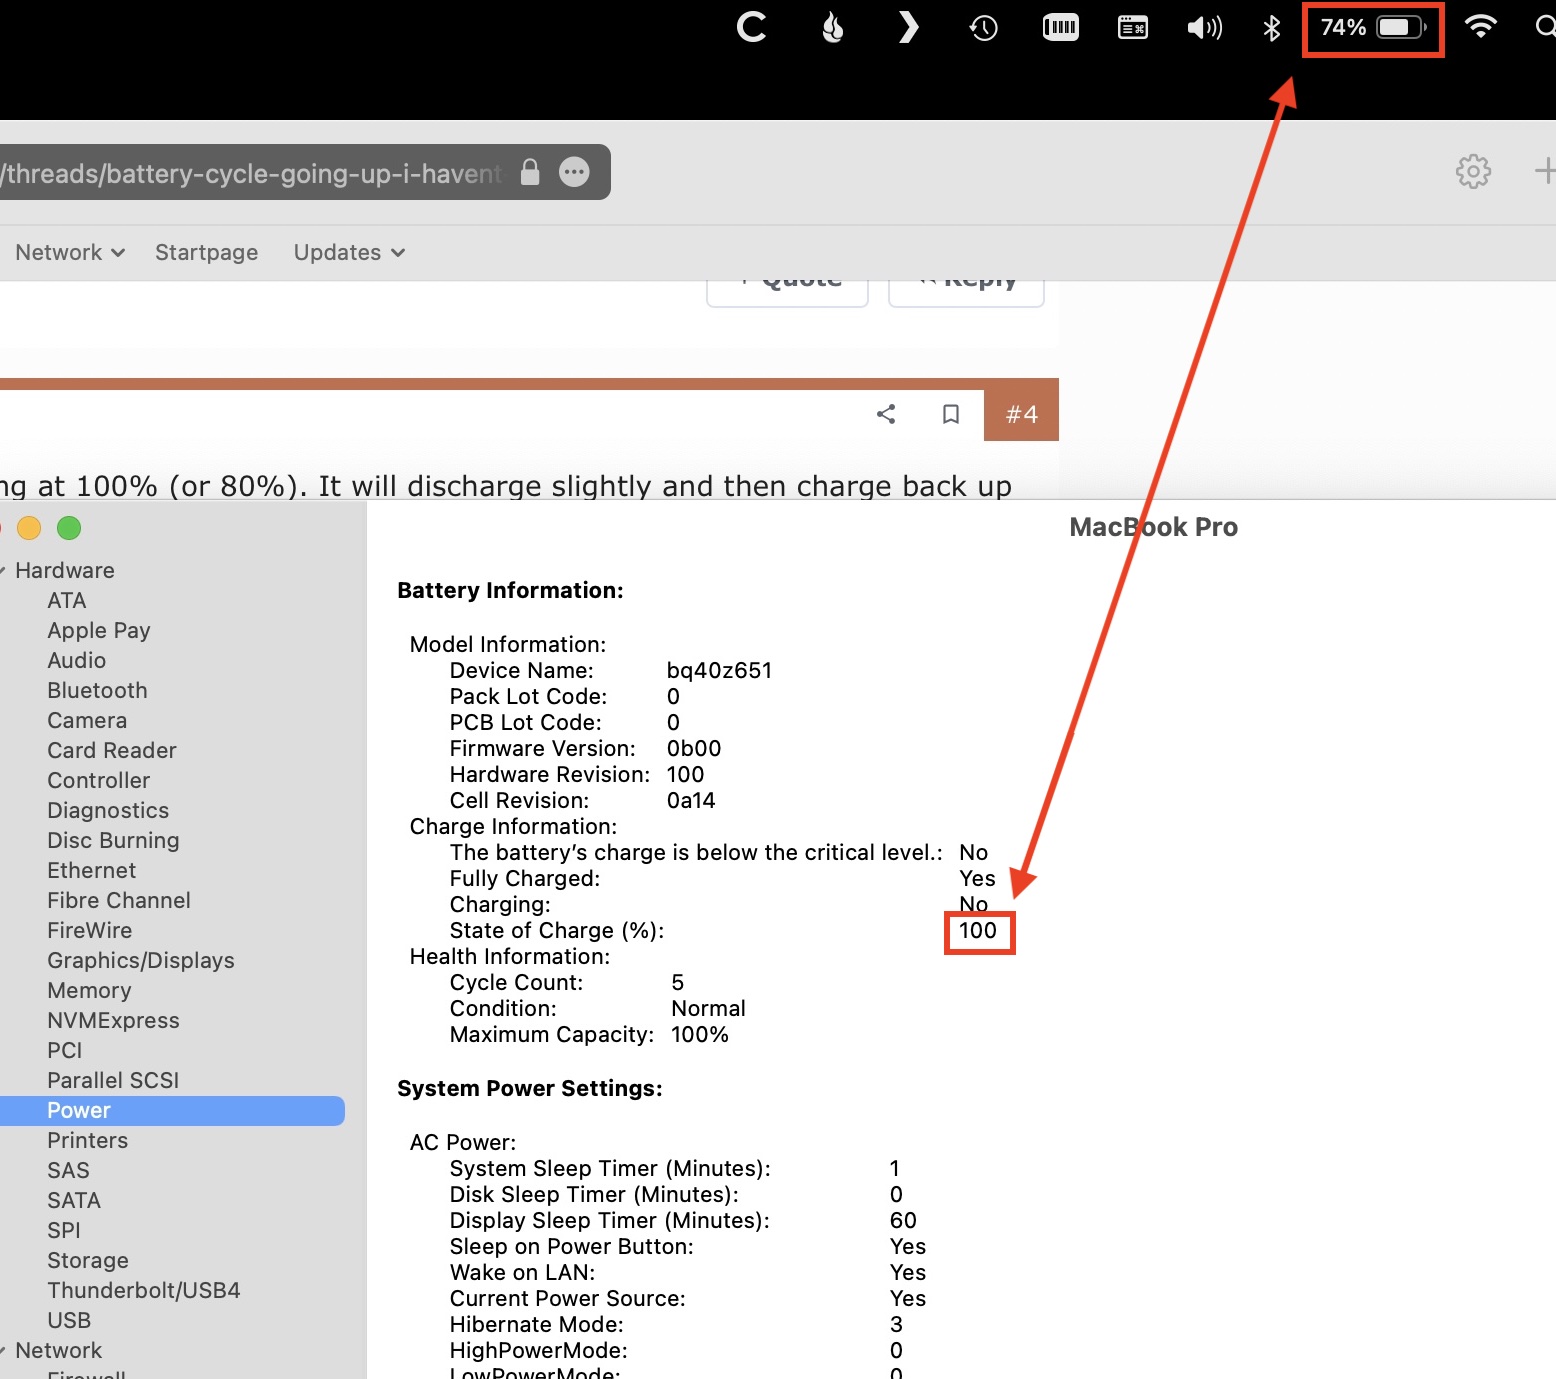
Task: Click the share icon on post #4
Action: point(886,414)
